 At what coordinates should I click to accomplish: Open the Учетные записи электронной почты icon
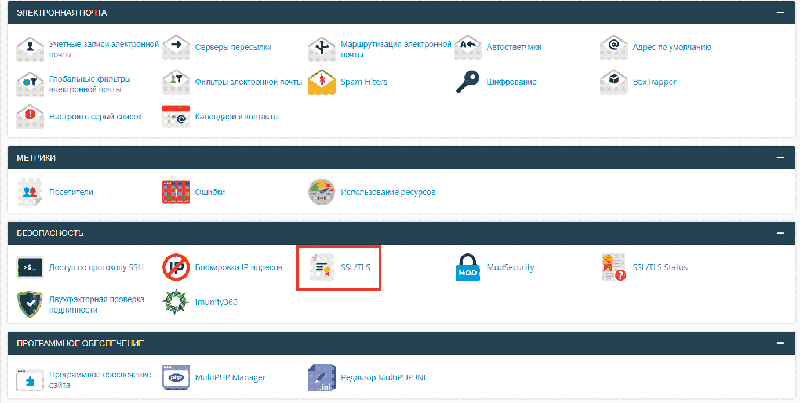pyautogui.click(x=30, y=48)
